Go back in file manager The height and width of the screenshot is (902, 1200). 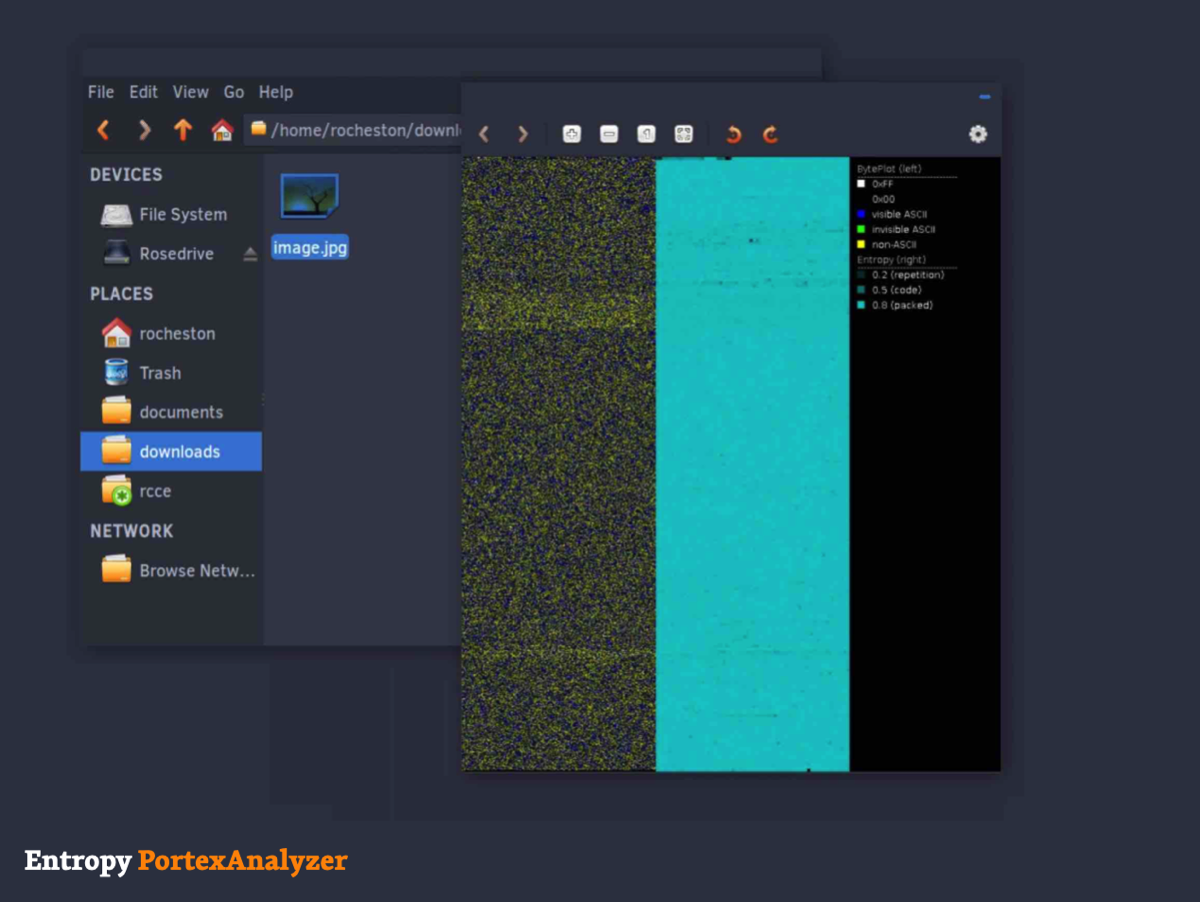tap(103, 130)
